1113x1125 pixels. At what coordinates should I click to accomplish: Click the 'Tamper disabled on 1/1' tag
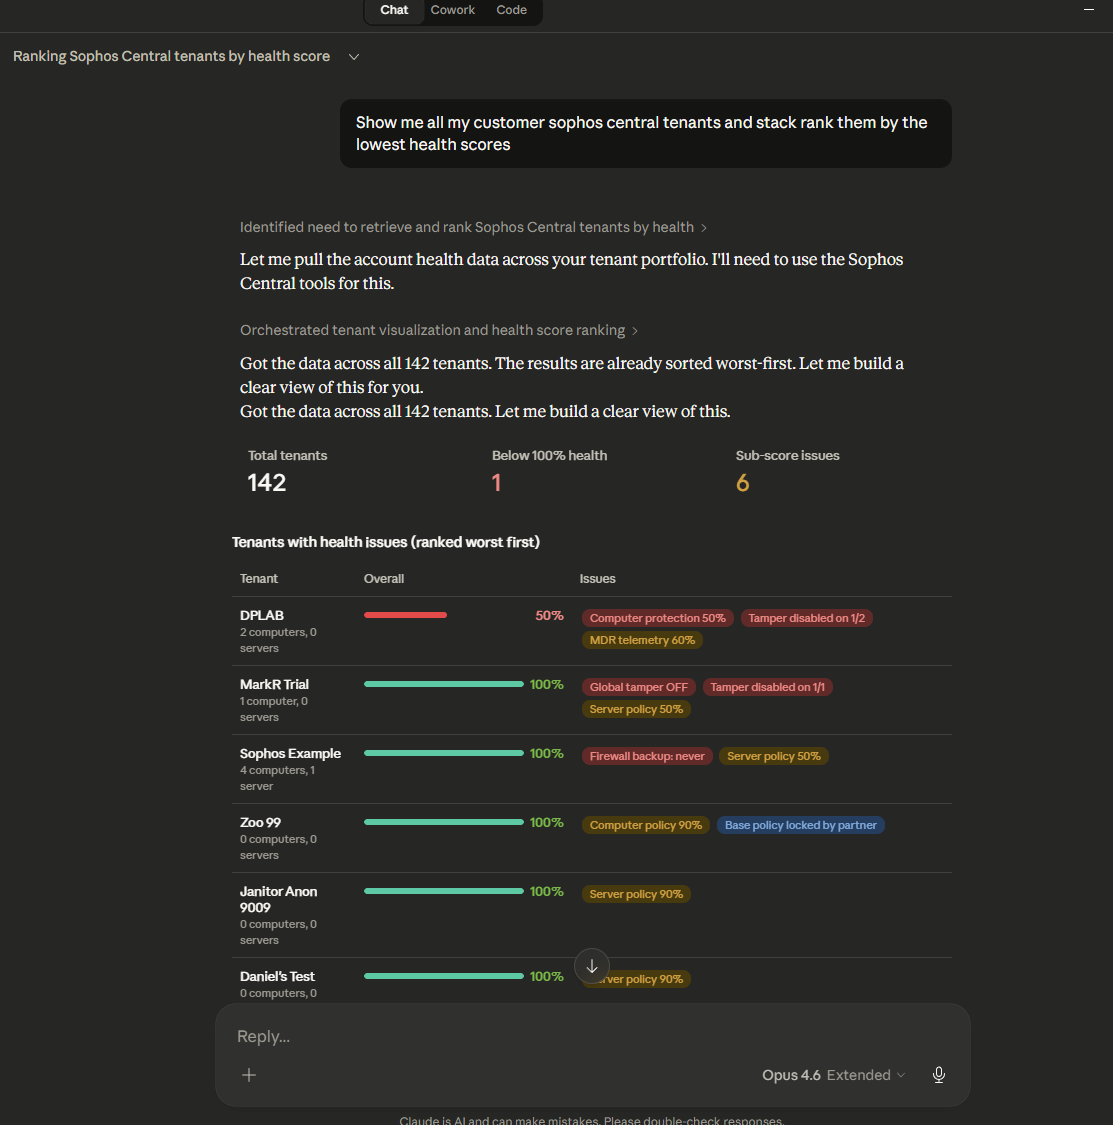coord(767,687)
